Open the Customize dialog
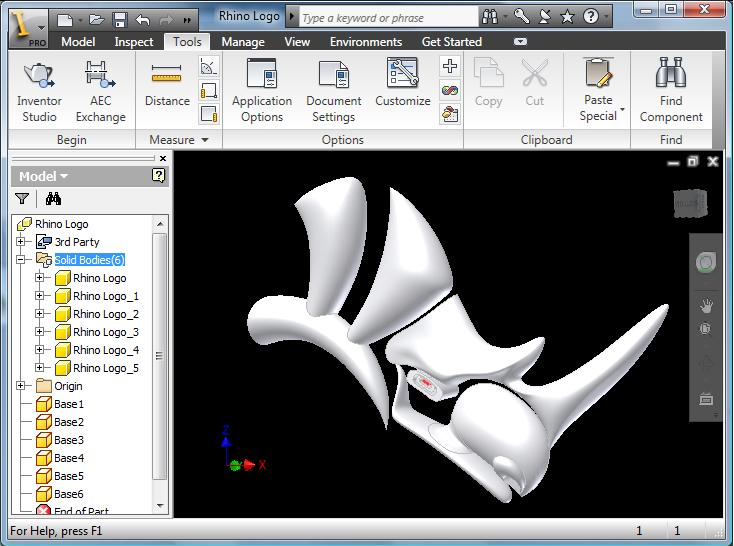This screenshot has width=734, height=546. pos(403,83)
